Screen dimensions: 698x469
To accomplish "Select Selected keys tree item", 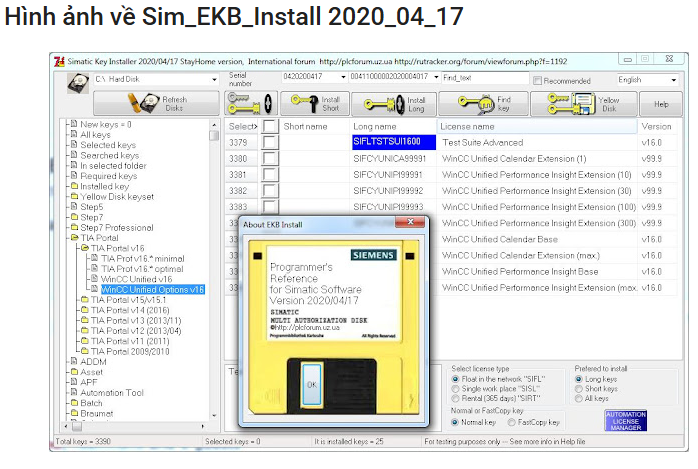I will (x=108, y=145).
